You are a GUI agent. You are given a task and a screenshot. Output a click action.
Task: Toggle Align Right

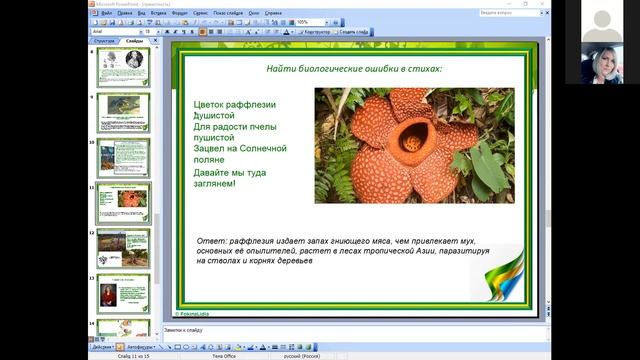coord(220,32)
